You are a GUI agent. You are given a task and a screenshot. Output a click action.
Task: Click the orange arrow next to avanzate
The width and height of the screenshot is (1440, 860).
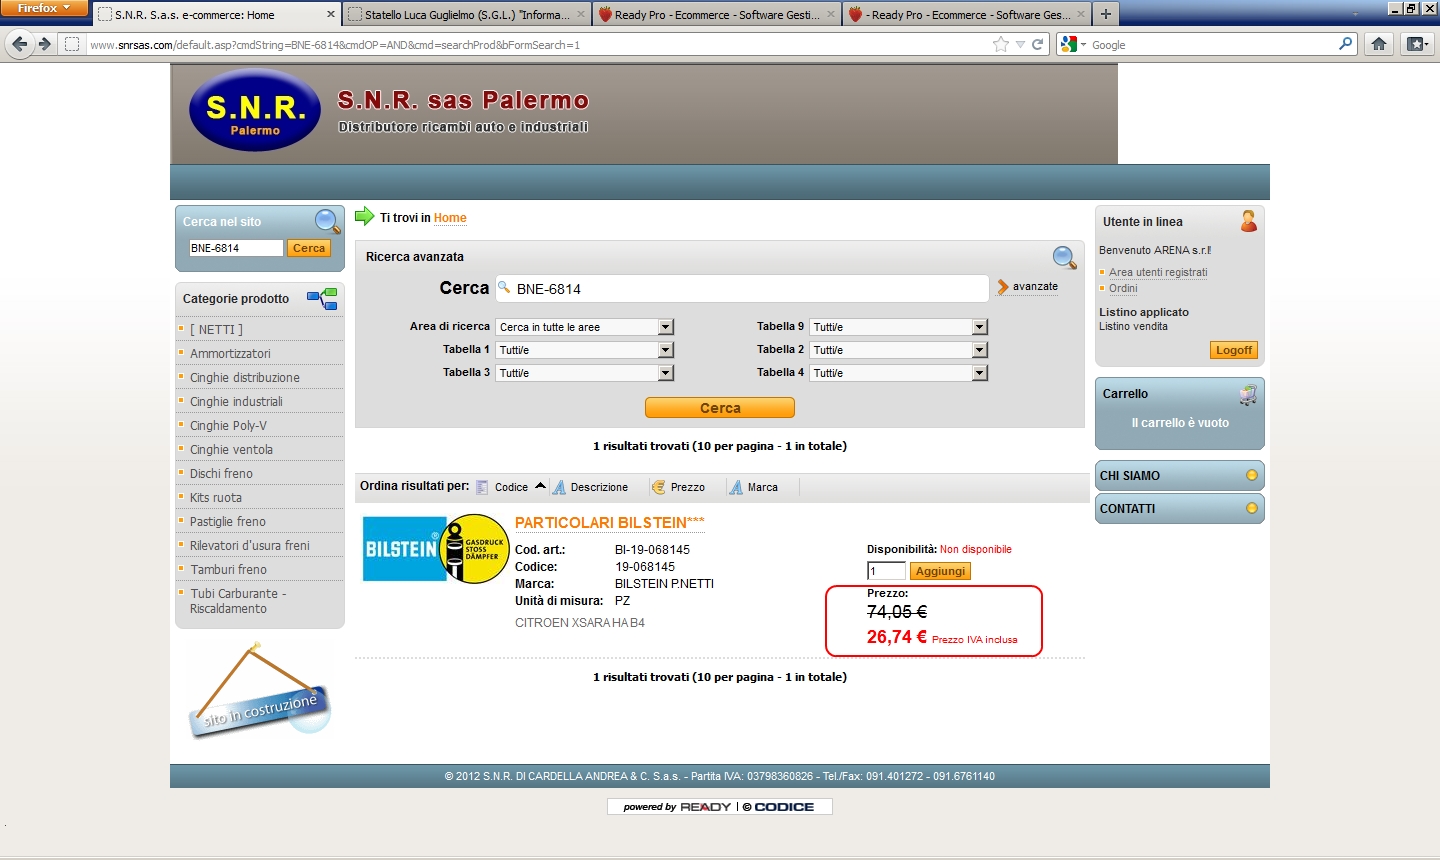(x=1003, y=287)
